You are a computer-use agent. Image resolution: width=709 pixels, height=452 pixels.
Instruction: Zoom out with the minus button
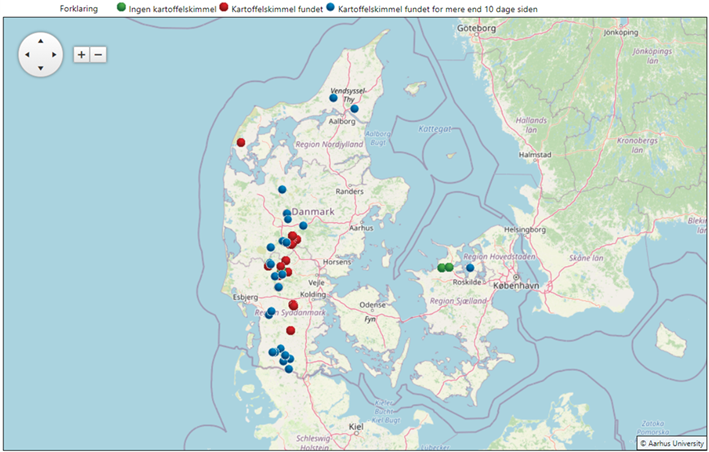pos(98,54)
